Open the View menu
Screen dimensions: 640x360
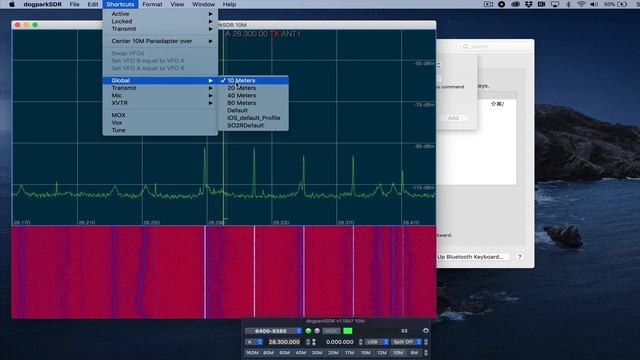pyautogui.click(x=177, y=4)
